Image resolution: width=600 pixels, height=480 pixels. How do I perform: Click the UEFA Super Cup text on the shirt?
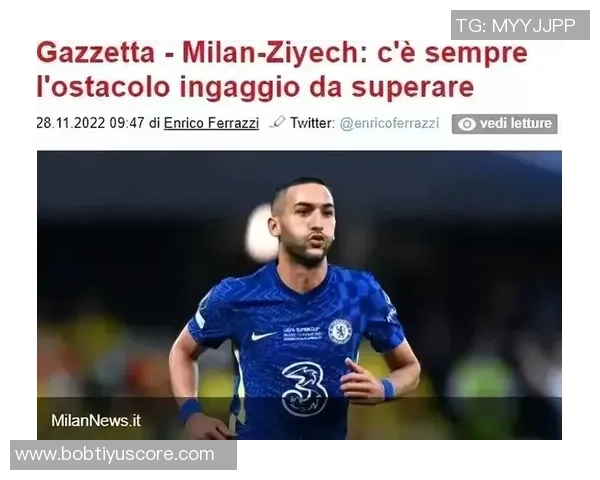click(x=302, y=334)
